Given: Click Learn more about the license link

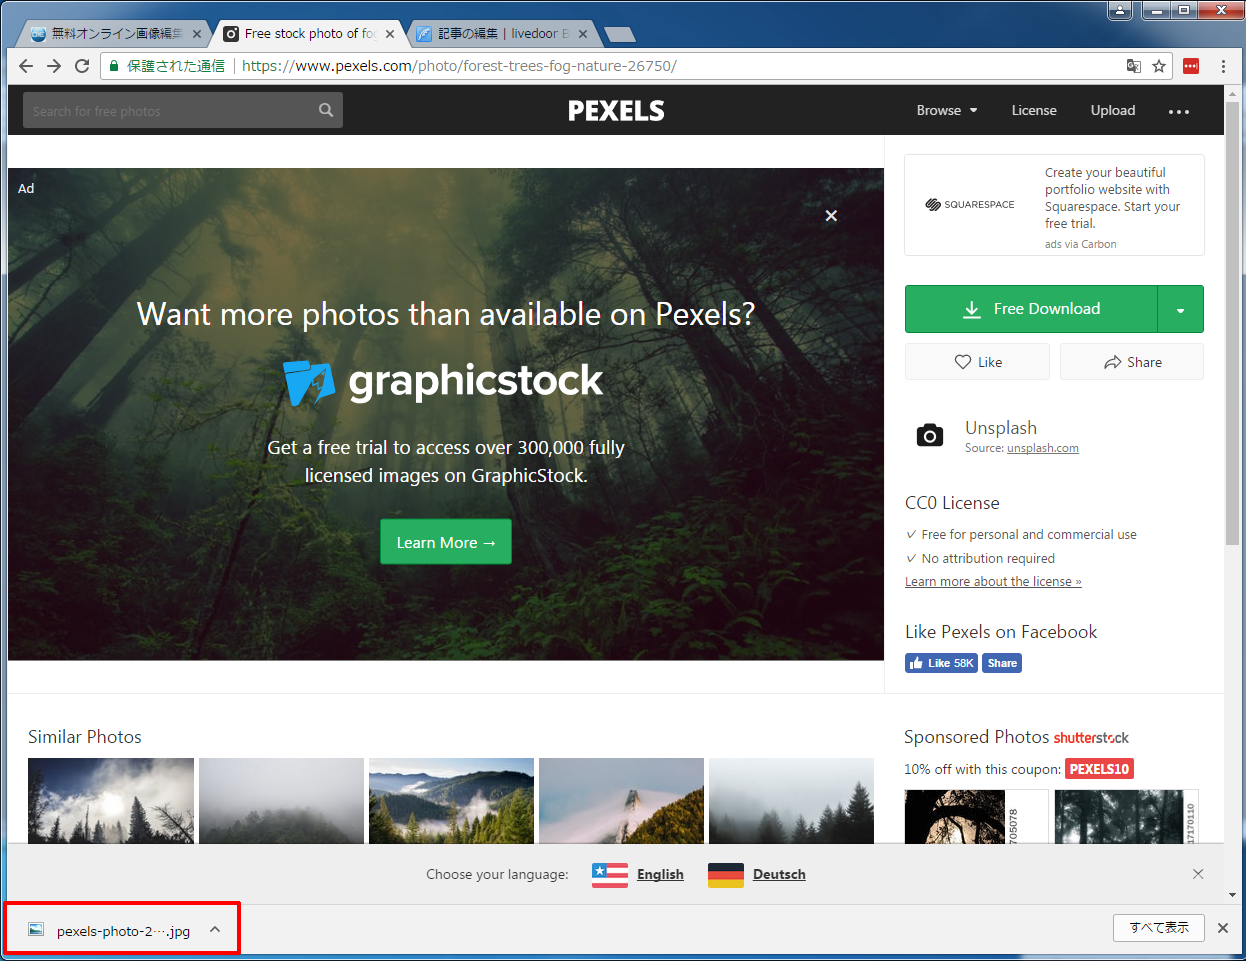Looking at the screenshot, I should (x=993, y=582).
